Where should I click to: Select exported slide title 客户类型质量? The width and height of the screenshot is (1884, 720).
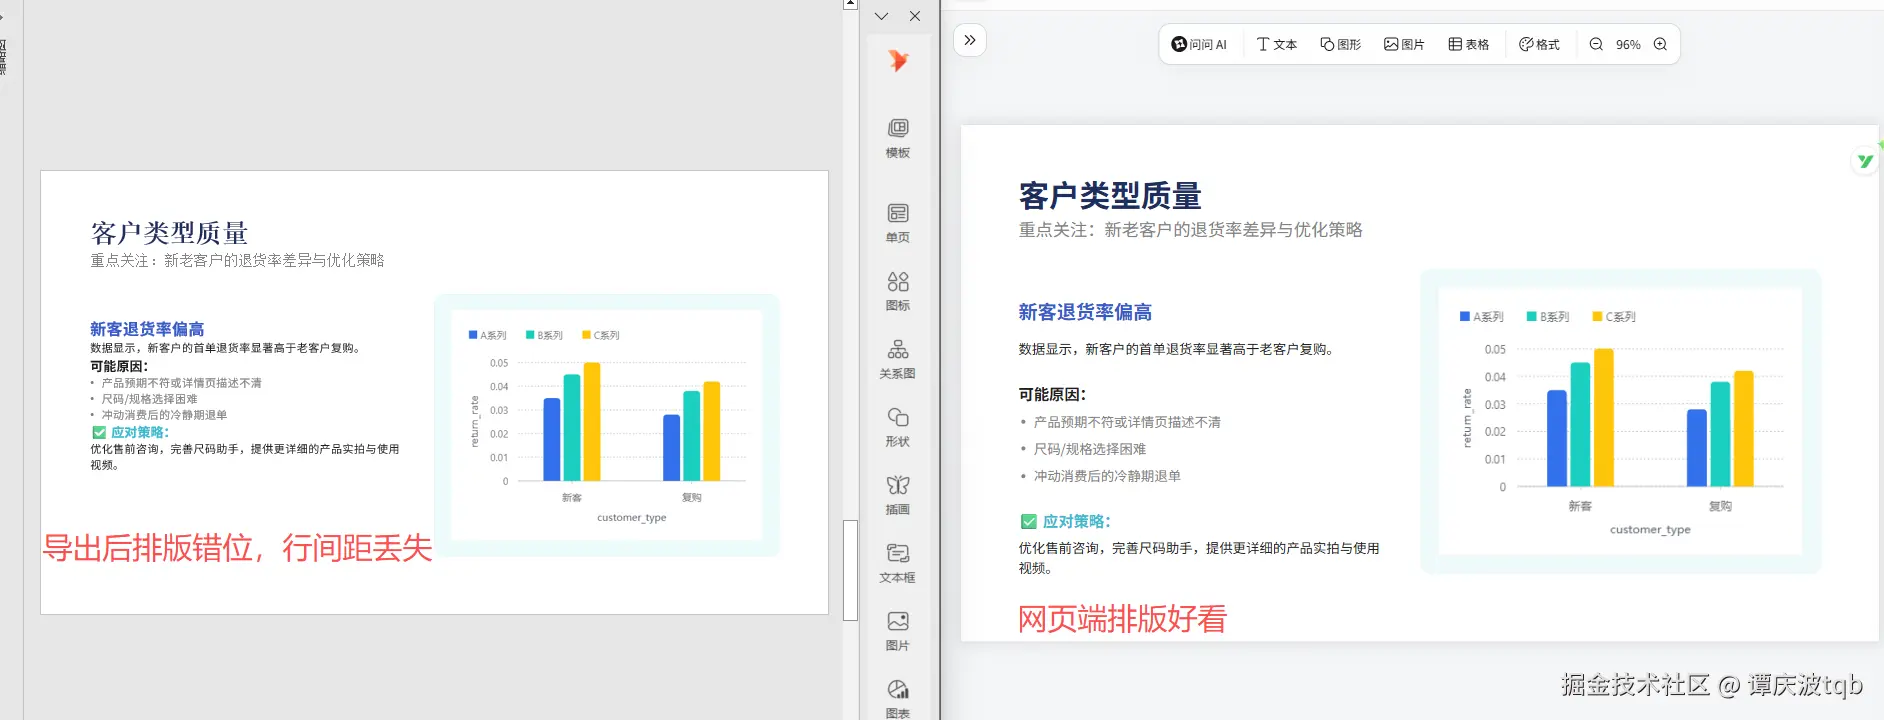click(169, 233)
